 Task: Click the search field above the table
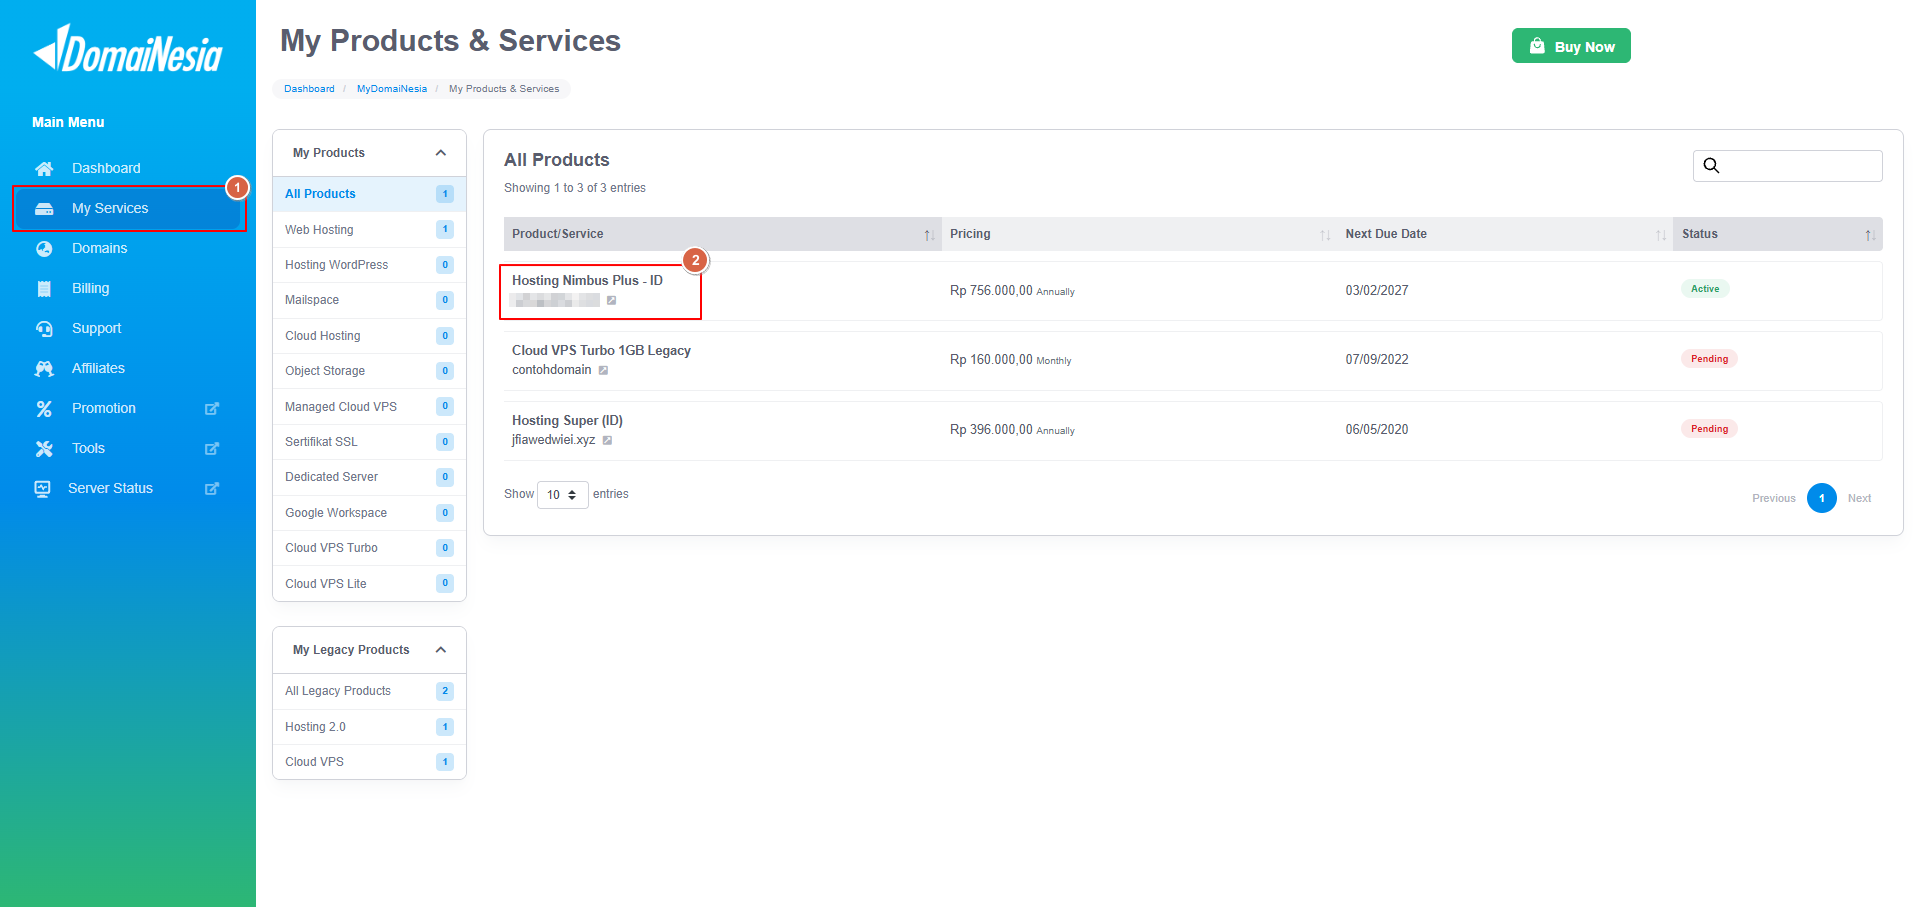1787,166
